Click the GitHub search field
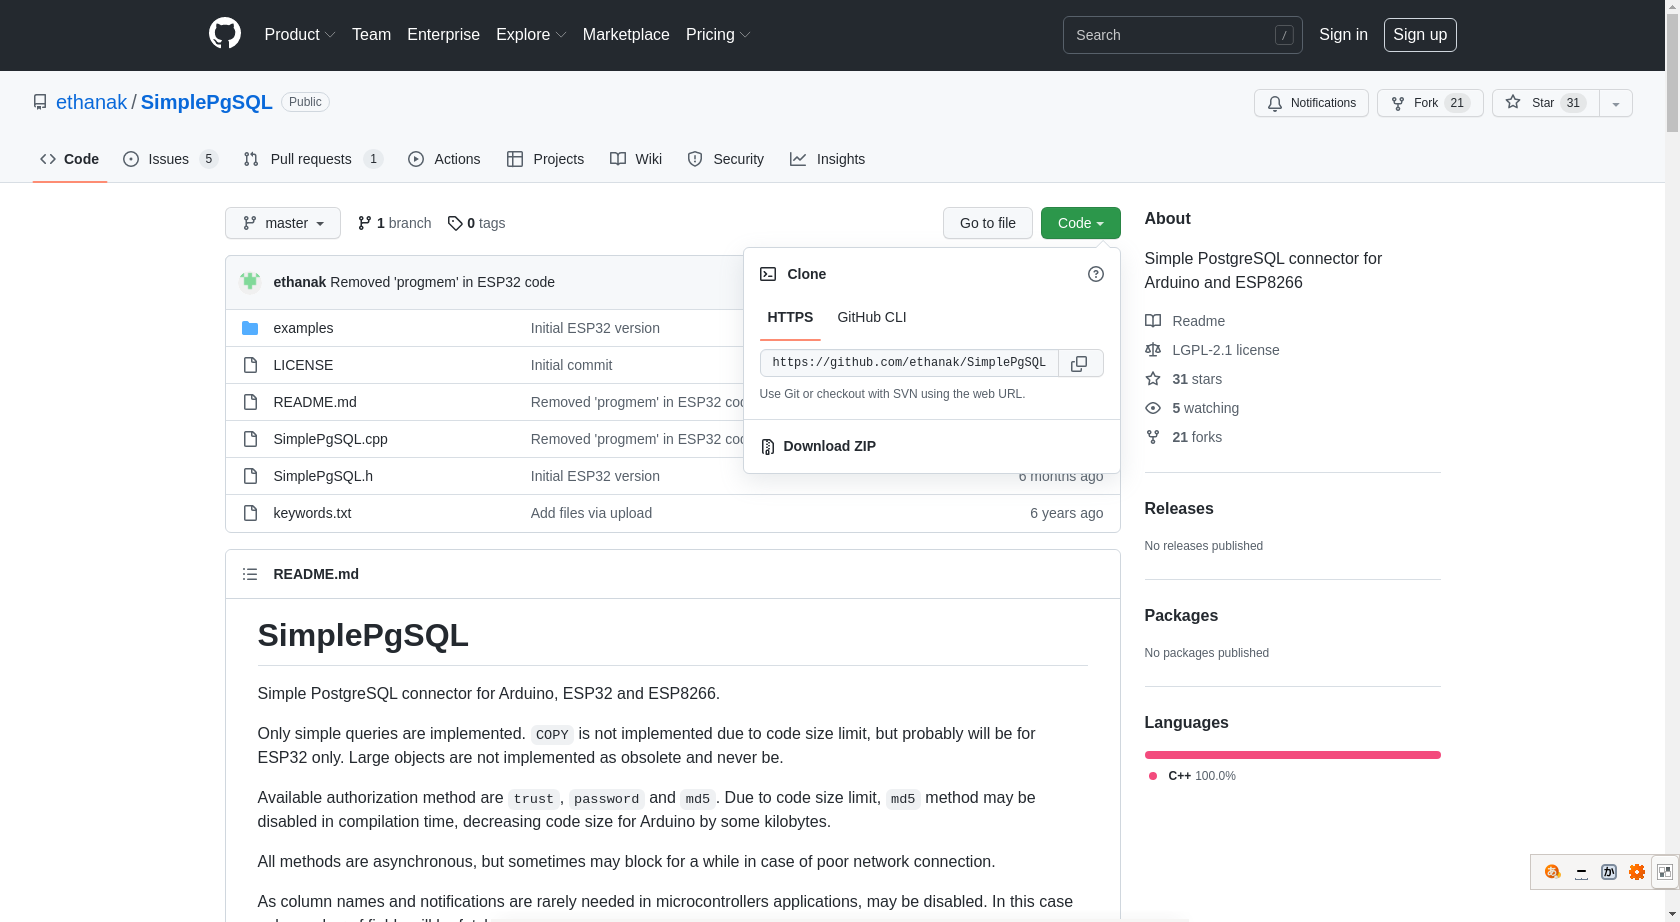The image size is (1680, 922). 1182,35
